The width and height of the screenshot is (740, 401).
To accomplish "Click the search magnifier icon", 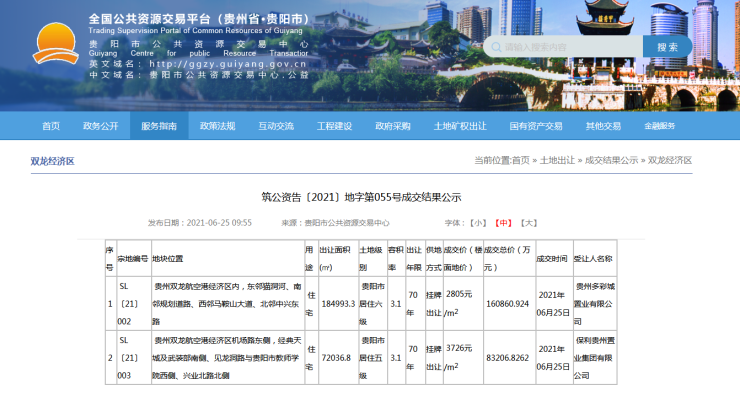I will point(494,47).
